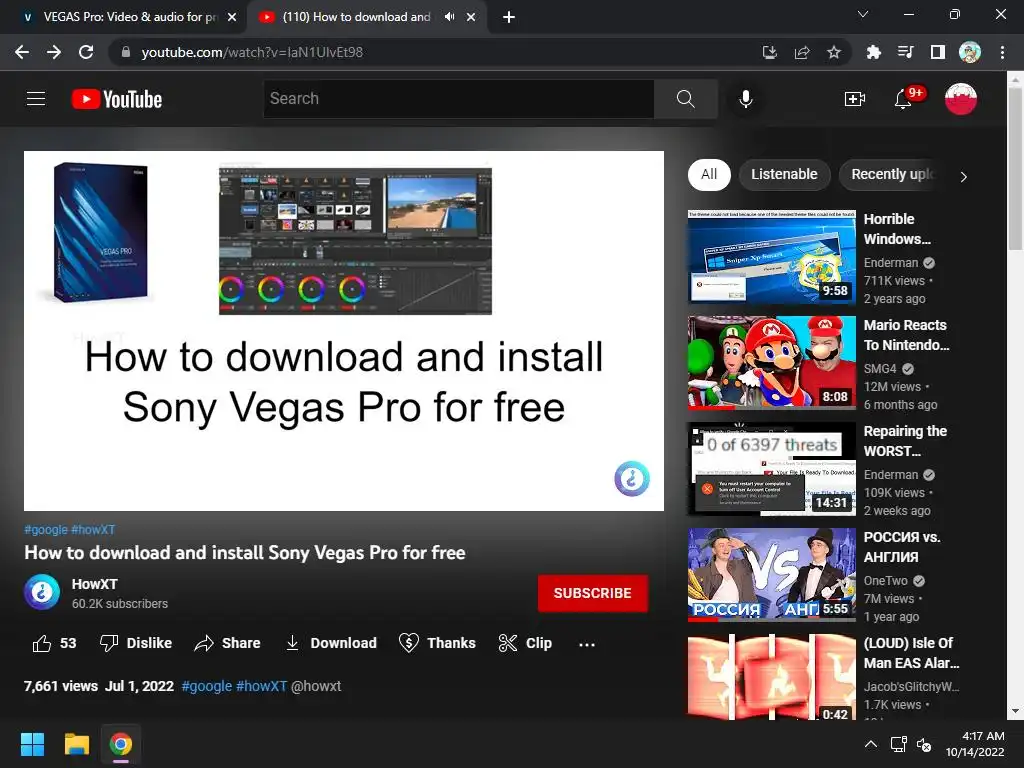Select the Listenable filter chip

[784, 174]
